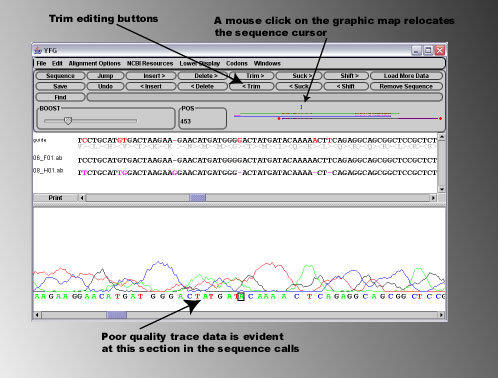Click the up arrow of alignment vertical scrollbar
Viewport: 498px width, 378px height.
pos(441,137)
